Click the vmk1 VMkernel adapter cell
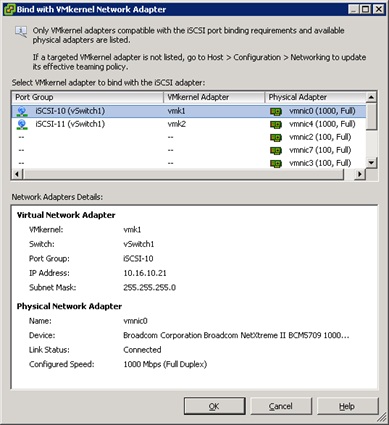Viewport: 389px width, 425px height. (x=176, y=111)
